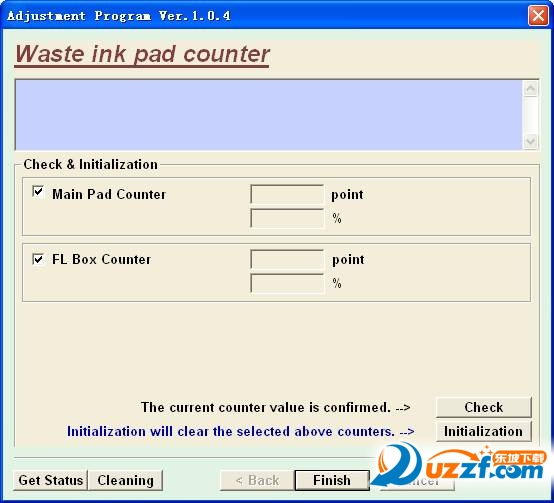Click the Main Pad Counter point field
The image size is (554, 503).
(x=287, y=194)
